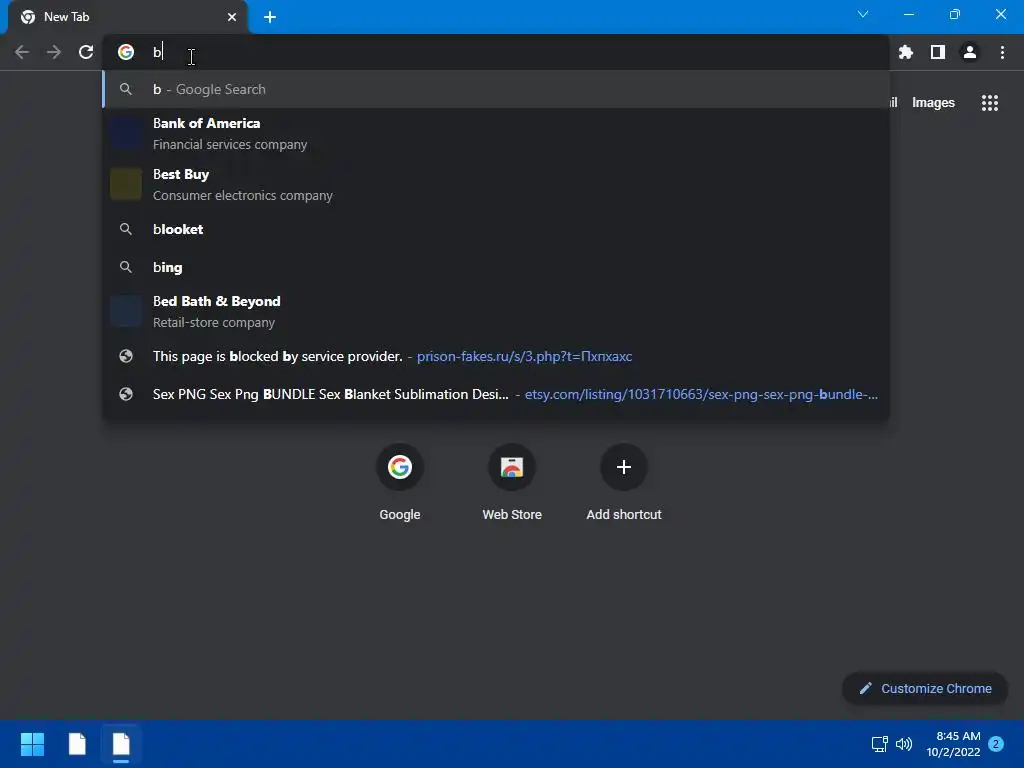Open network status in system tray
Viewport: 1024px width, 768px height.
coord(879,744)
